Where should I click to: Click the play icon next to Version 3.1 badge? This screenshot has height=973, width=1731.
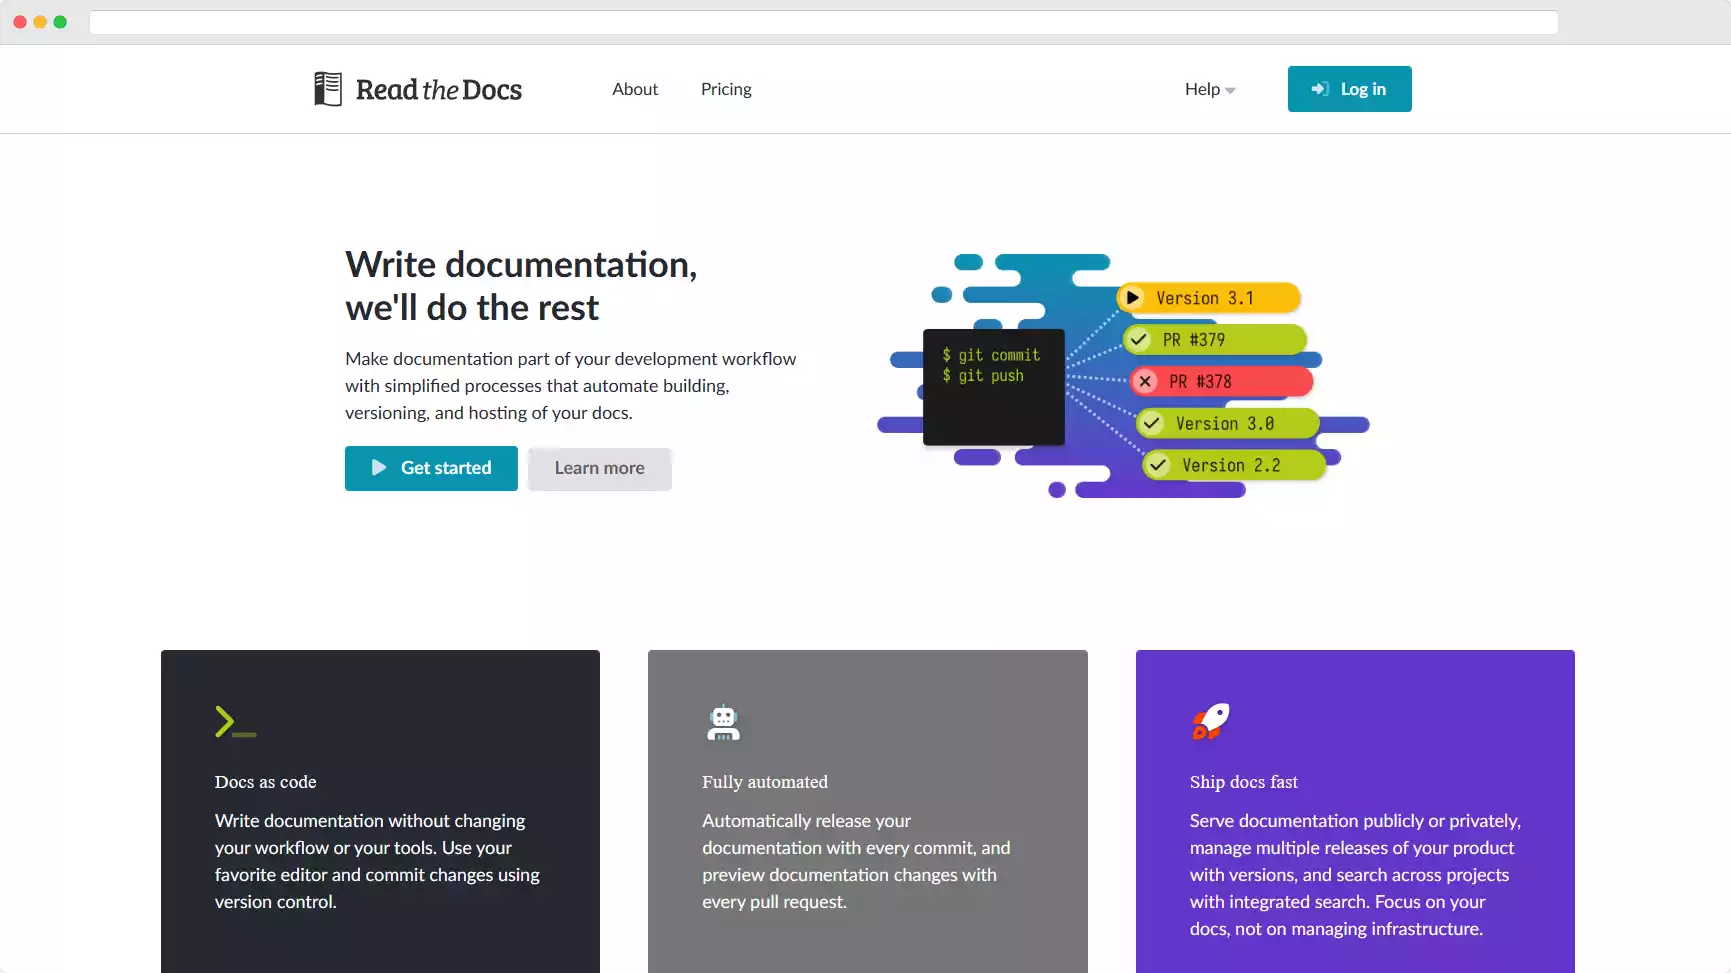coord(1132,297)
